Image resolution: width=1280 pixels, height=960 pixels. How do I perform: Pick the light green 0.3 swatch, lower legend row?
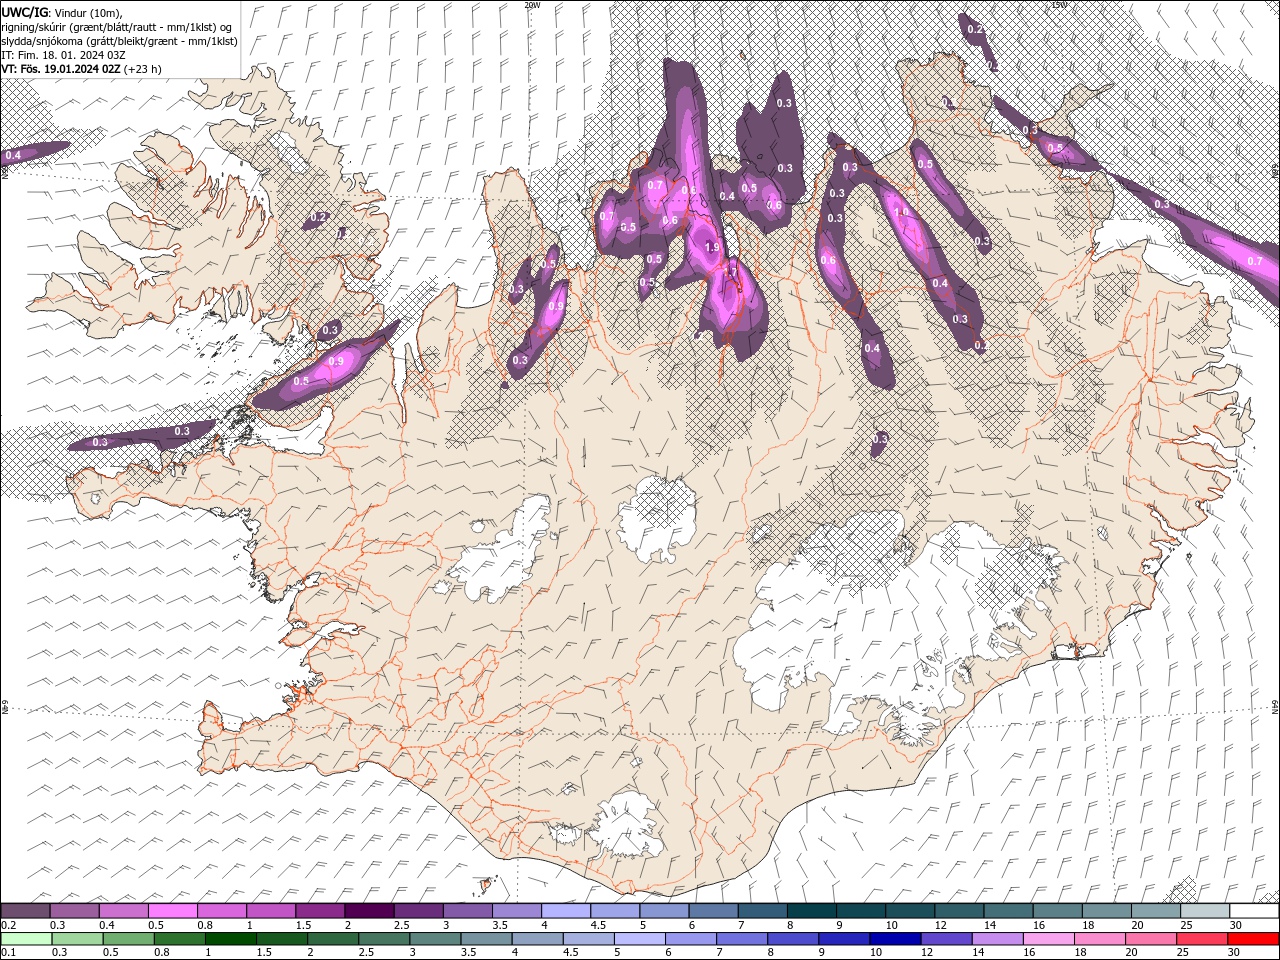(x=77, y=939)
